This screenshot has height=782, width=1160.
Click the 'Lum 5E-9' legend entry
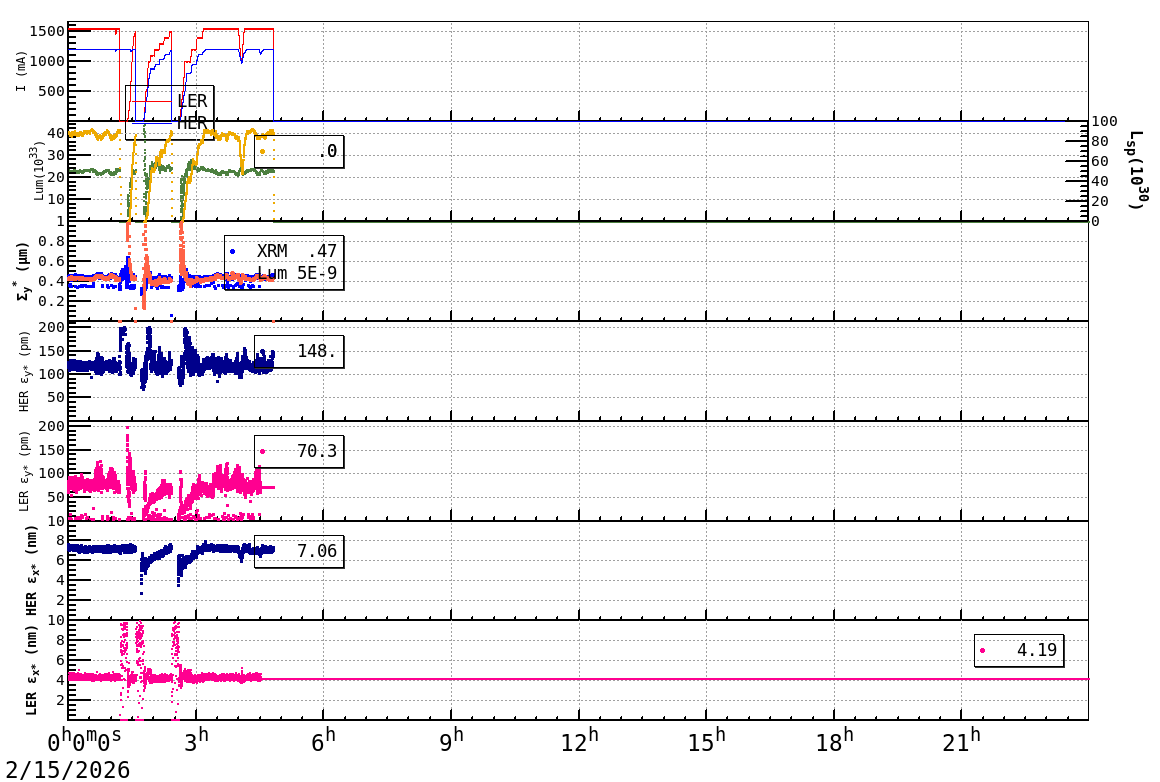pos(297,273)
